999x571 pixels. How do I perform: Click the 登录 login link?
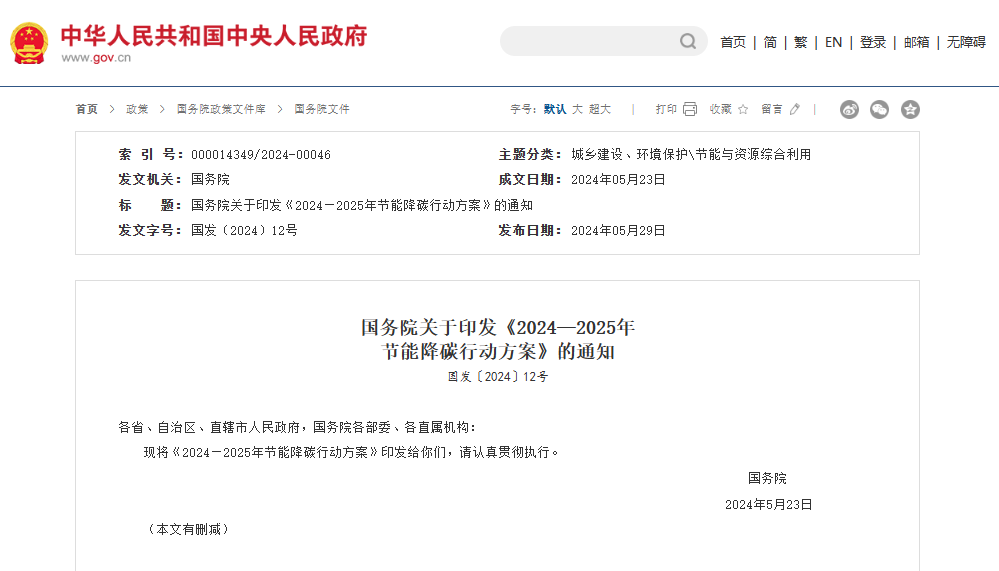[873, 42]
